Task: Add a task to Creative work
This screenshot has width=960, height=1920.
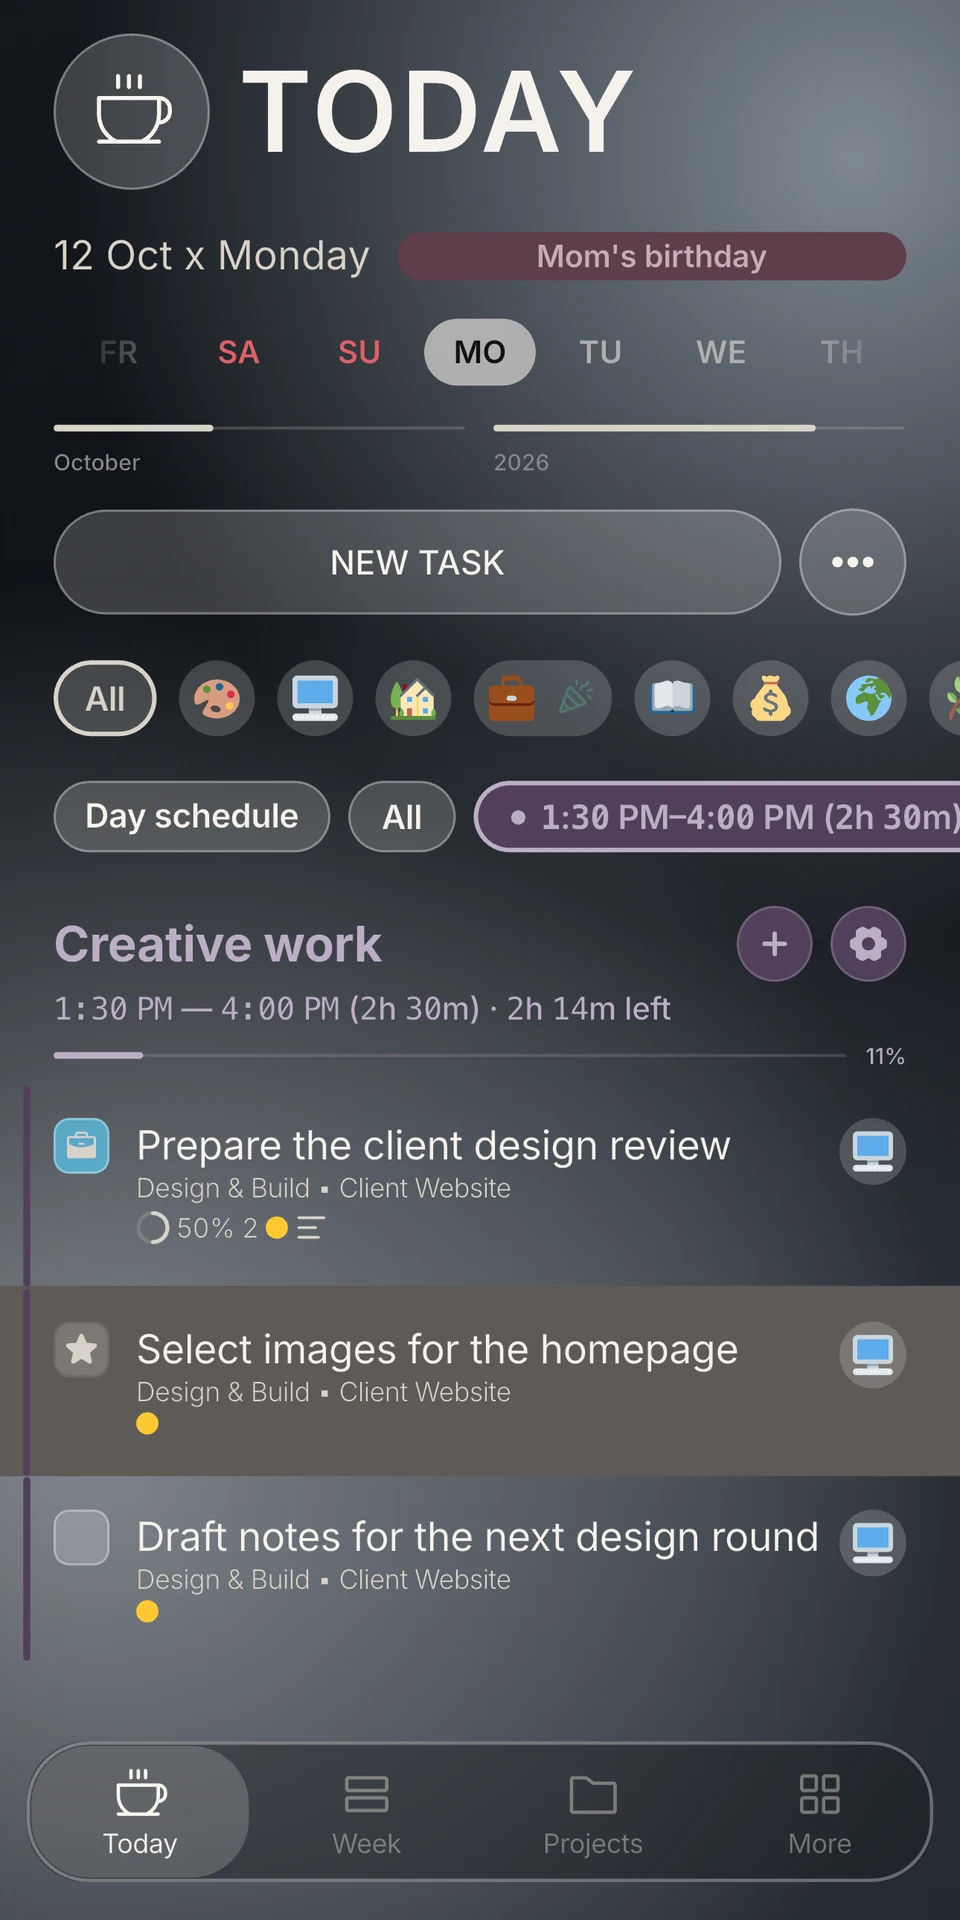Action: tap(775, 944)
